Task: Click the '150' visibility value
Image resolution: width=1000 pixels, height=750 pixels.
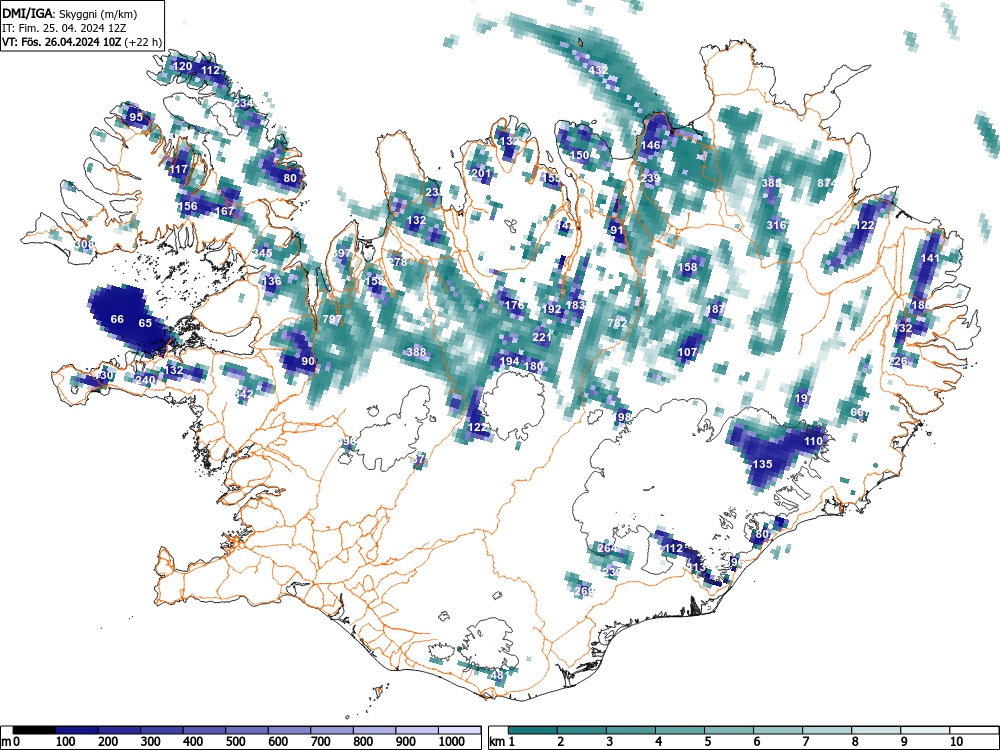Action: pyautogui.click(x=579, y=155)
